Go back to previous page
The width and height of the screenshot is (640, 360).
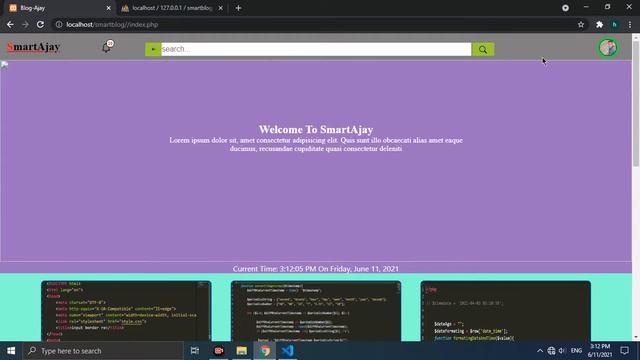10,24
